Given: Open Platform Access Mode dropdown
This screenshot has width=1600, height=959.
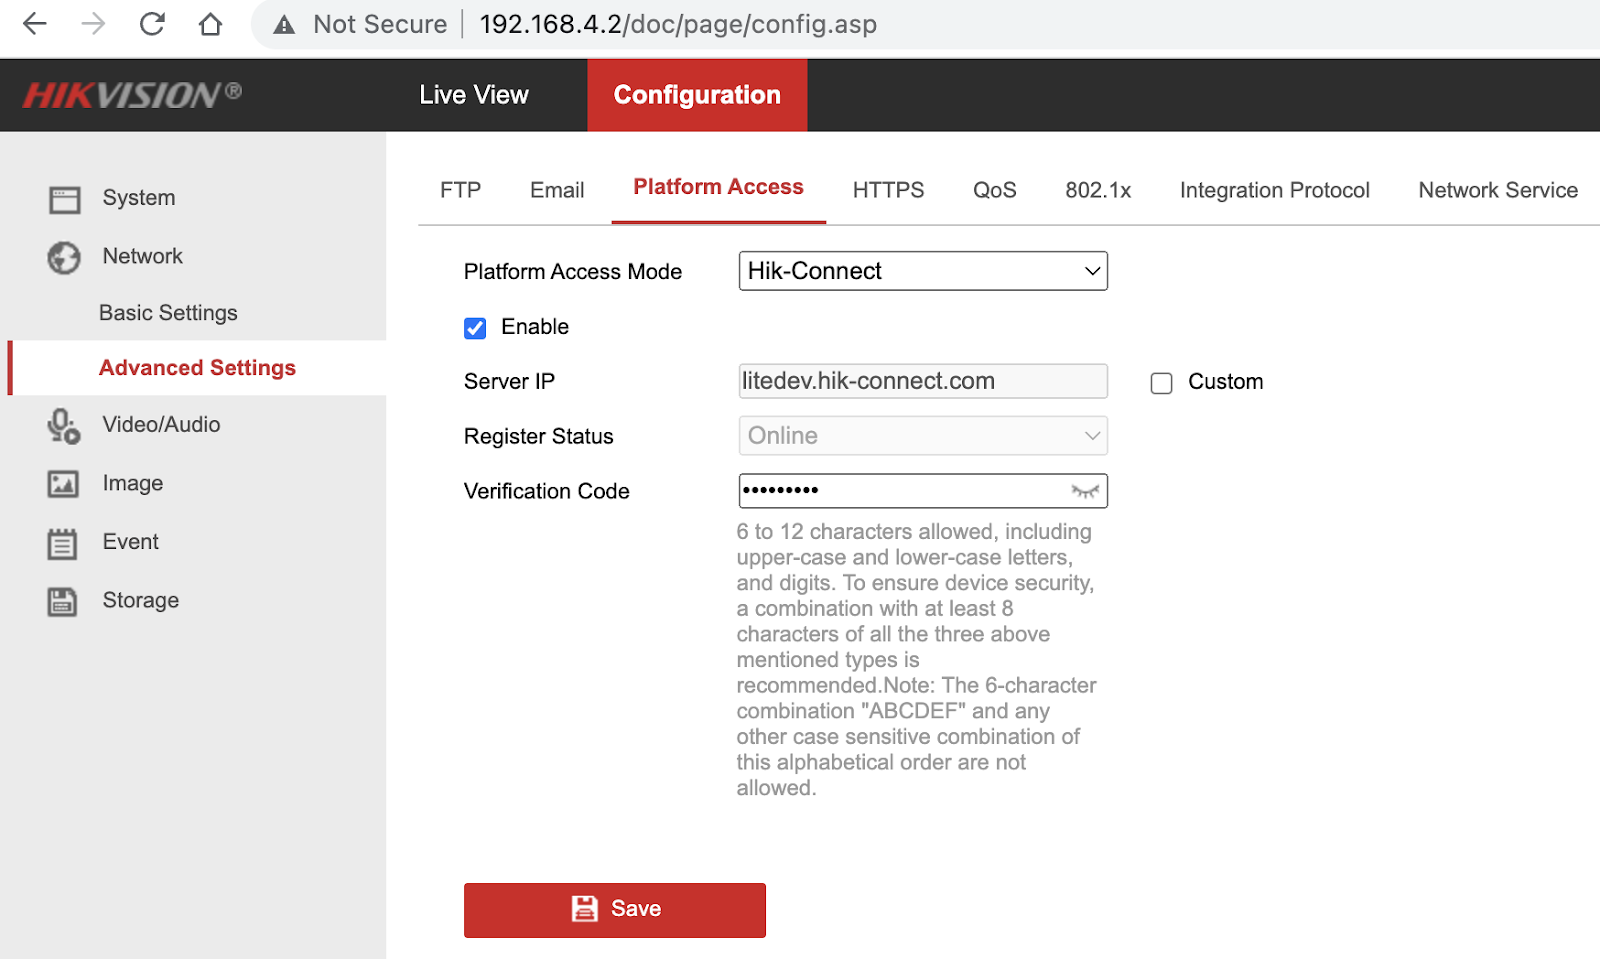Looking at the screenshot, I should click(x=923, y=271).
